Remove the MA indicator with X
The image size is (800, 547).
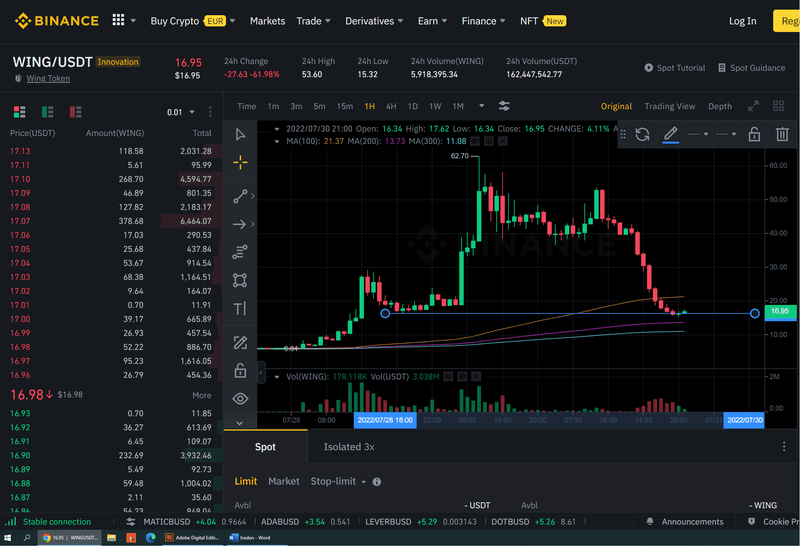[503, 141]
